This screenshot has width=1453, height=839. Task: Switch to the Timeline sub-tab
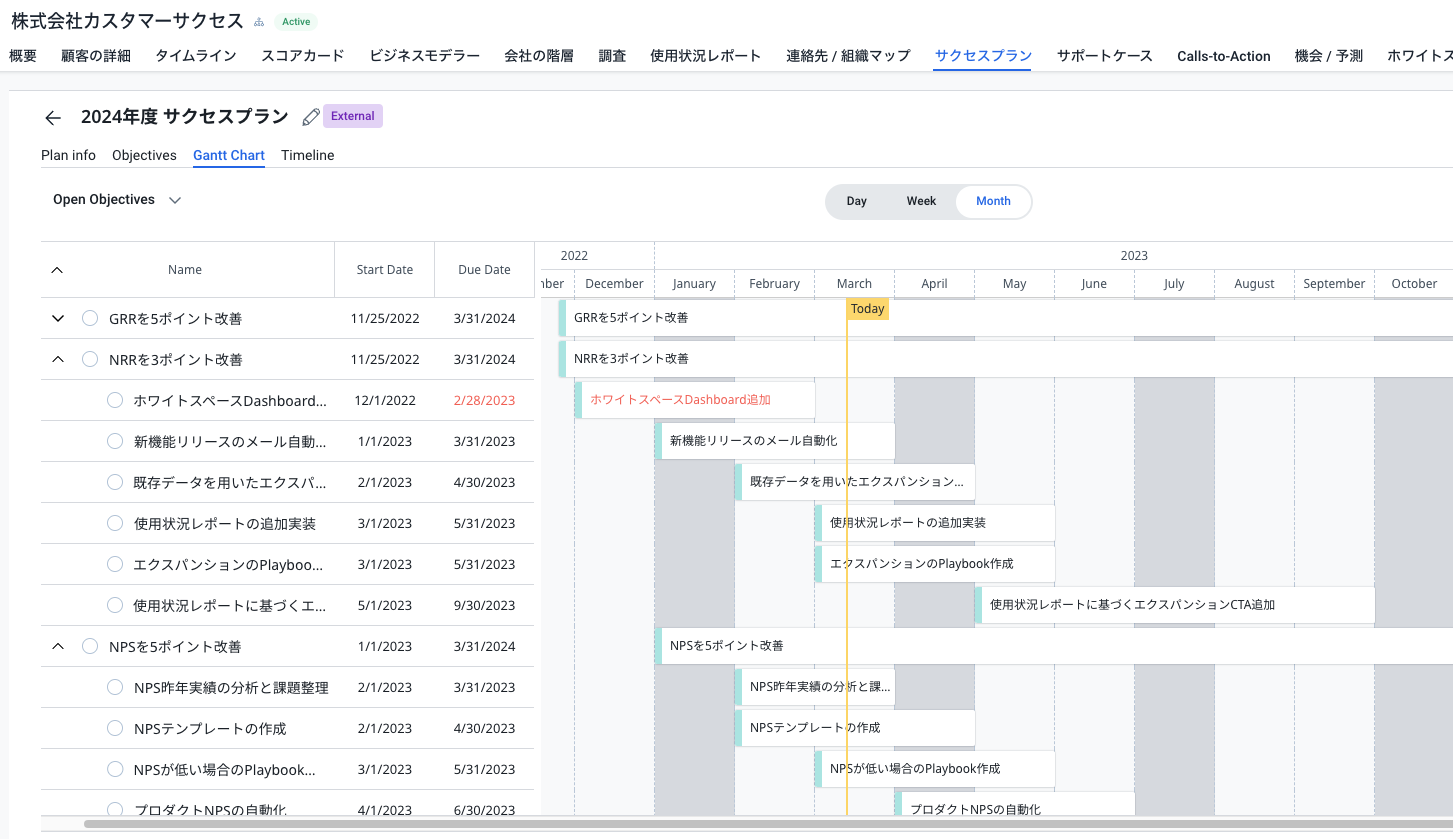coord(308,155)
